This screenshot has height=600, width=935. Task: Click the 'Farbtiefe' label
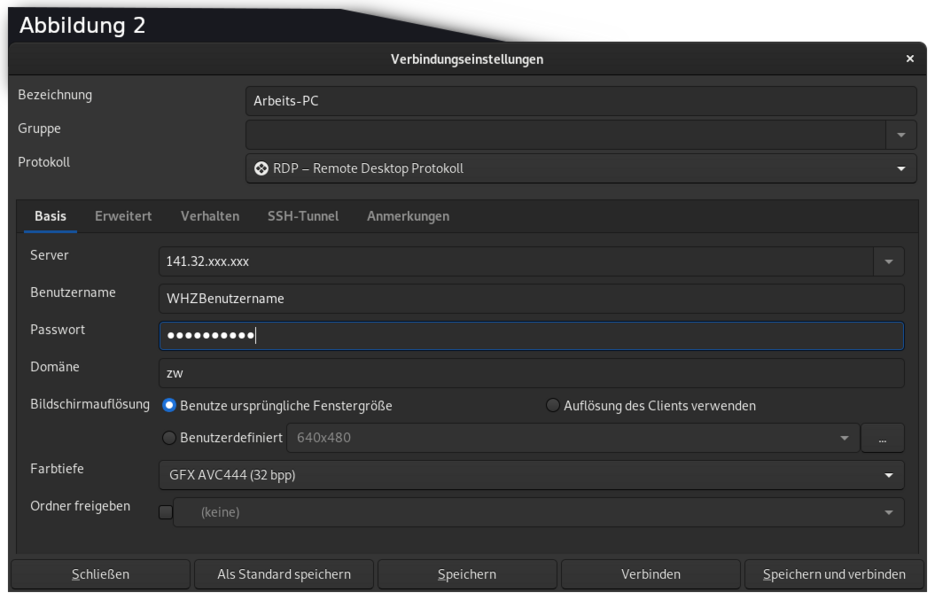point(57,469)
